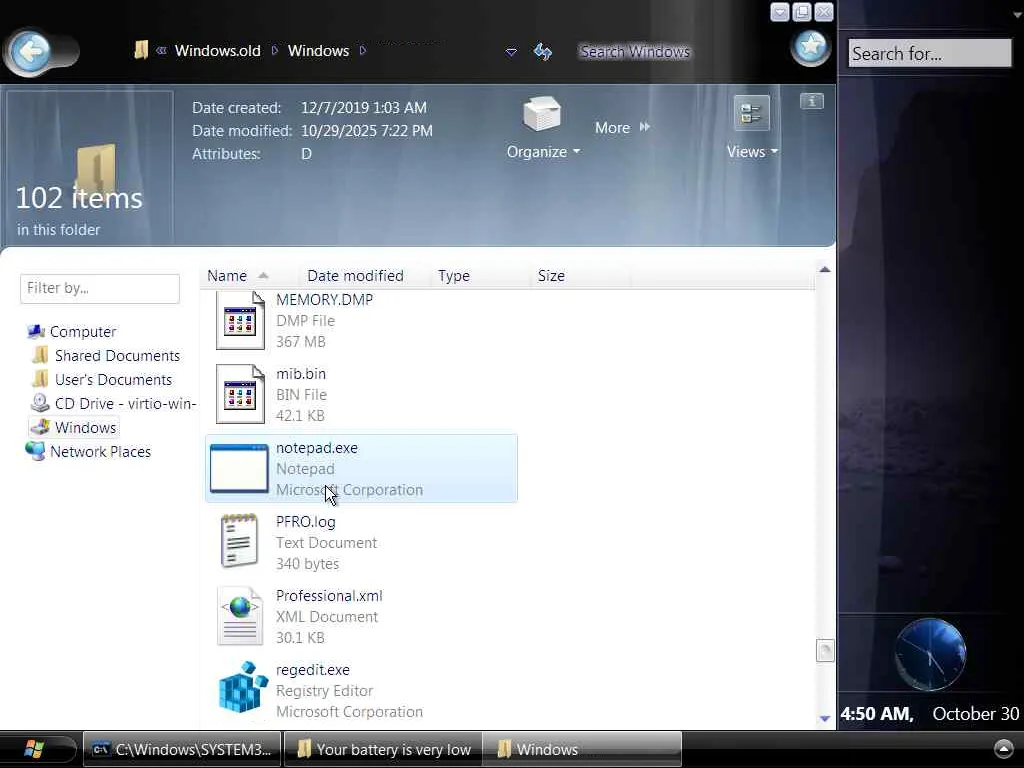Select the Professional.xml document icon
The image size is (1024, 768).
(x=240, y=616)
